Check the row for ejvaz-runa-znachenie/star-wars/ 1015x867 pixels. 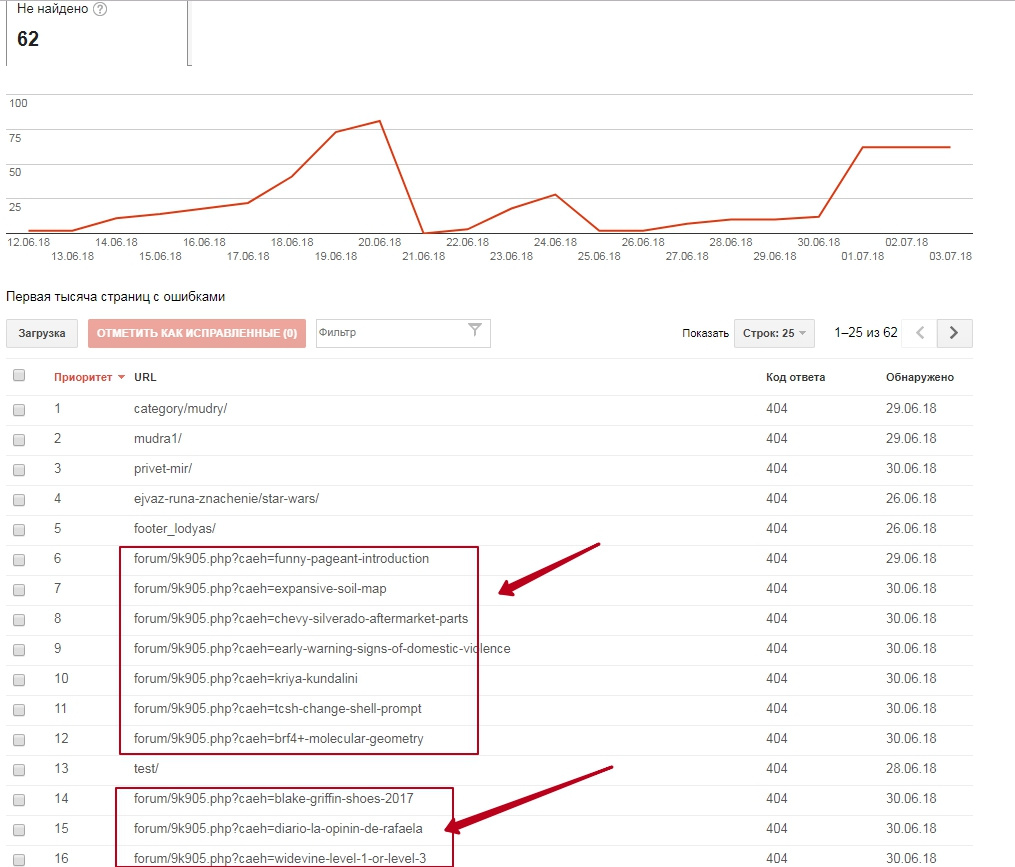[x=19, y=499]
